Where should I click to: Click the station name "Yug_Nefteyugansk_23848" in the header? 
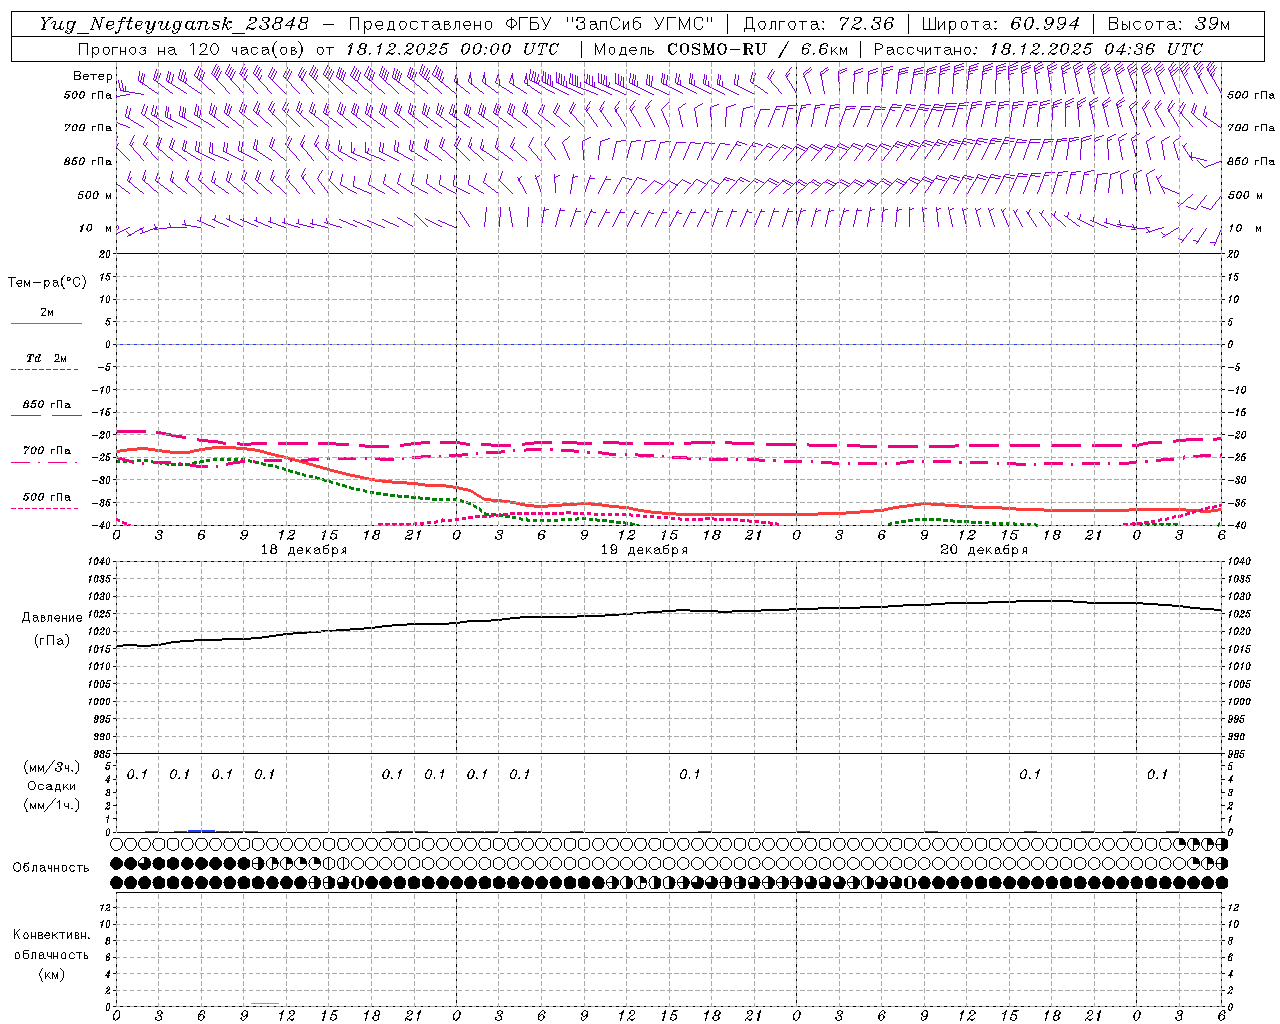pos(174,24)
